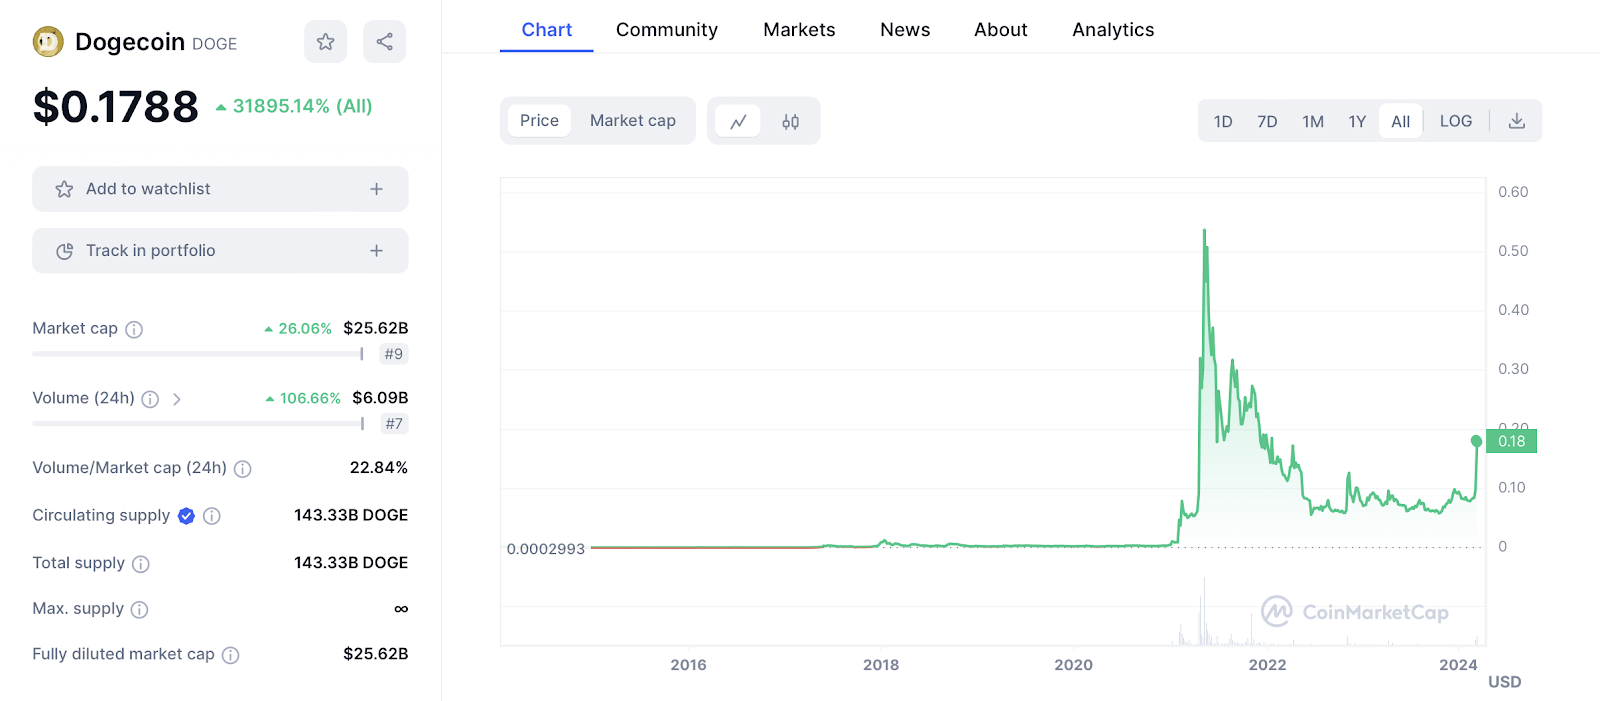Expand Volume (24h) chevron arrow
1600x701 pixels.
177,399
